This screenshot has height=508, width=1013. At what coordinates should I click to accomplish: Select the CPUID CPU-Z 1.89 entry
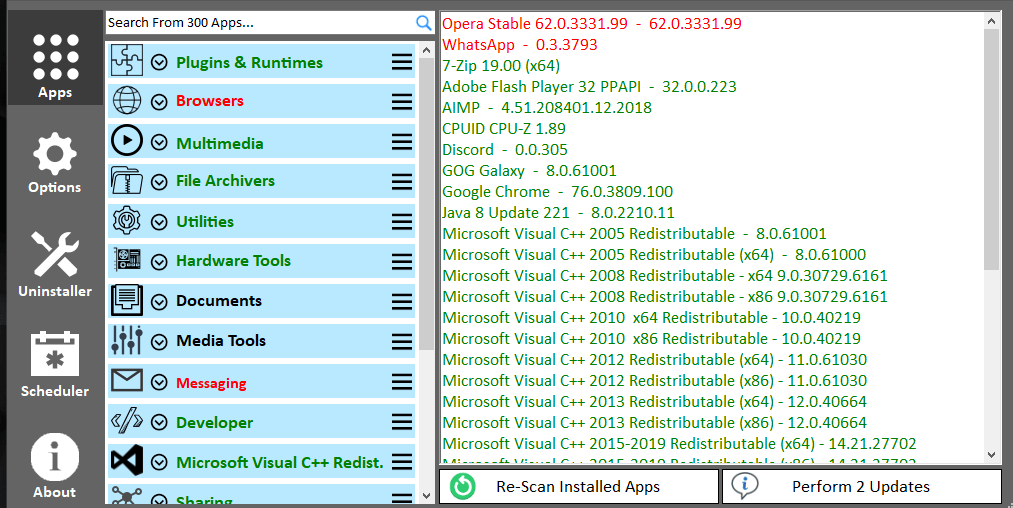click(x=504, y=129)
